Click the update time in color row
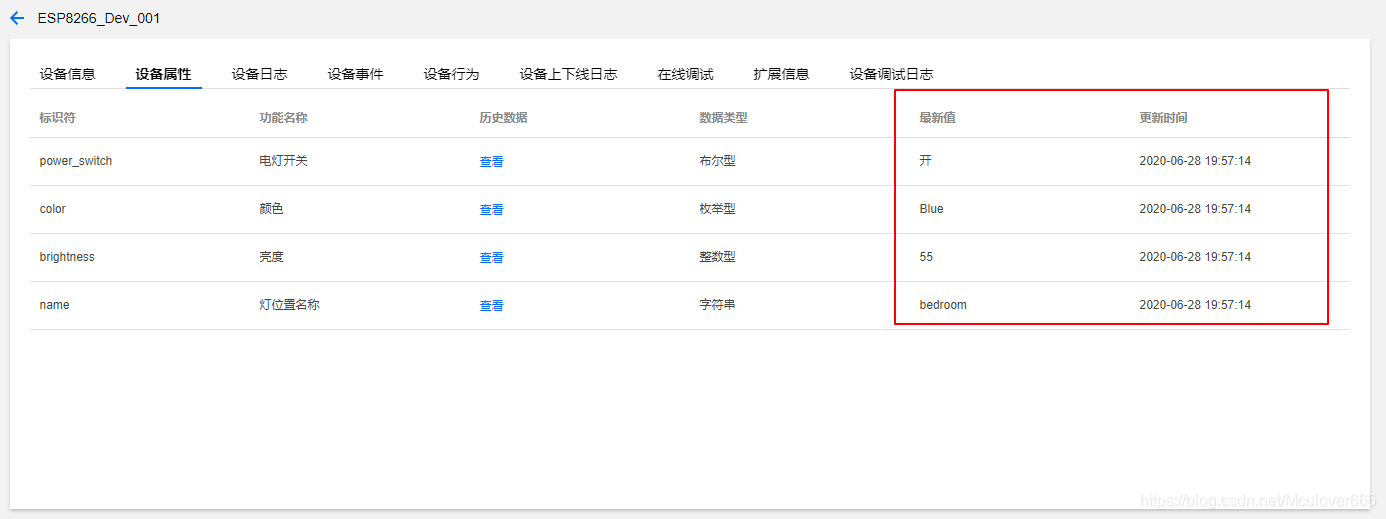 (1195, 209)
